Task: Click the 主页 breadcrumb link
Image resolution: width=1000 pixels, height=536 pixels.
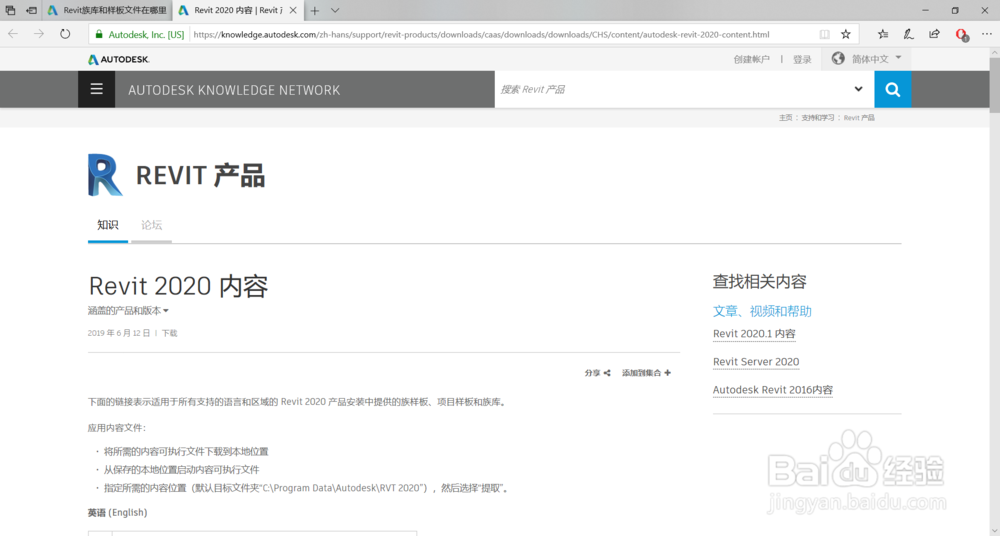Action: click(785, 118)
